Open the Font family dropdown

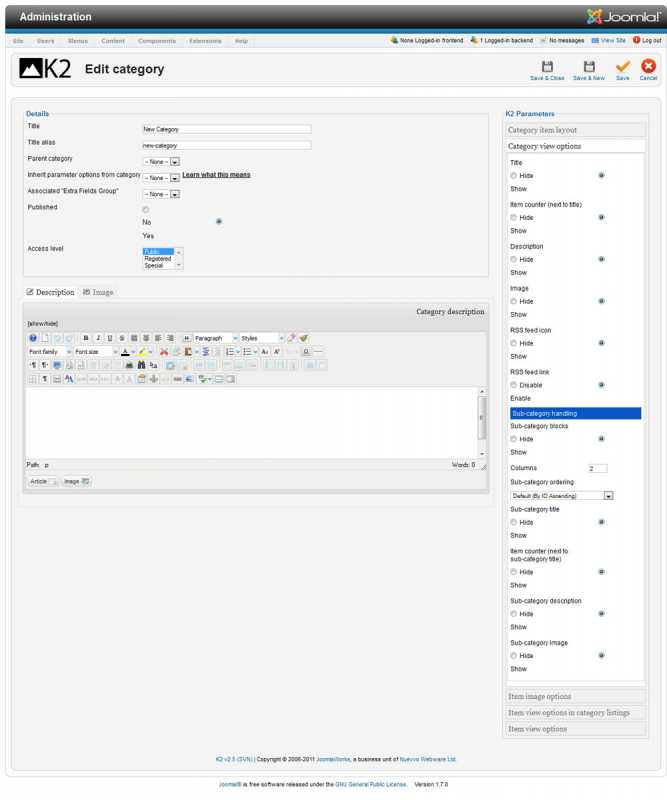(x=50, y=352)
